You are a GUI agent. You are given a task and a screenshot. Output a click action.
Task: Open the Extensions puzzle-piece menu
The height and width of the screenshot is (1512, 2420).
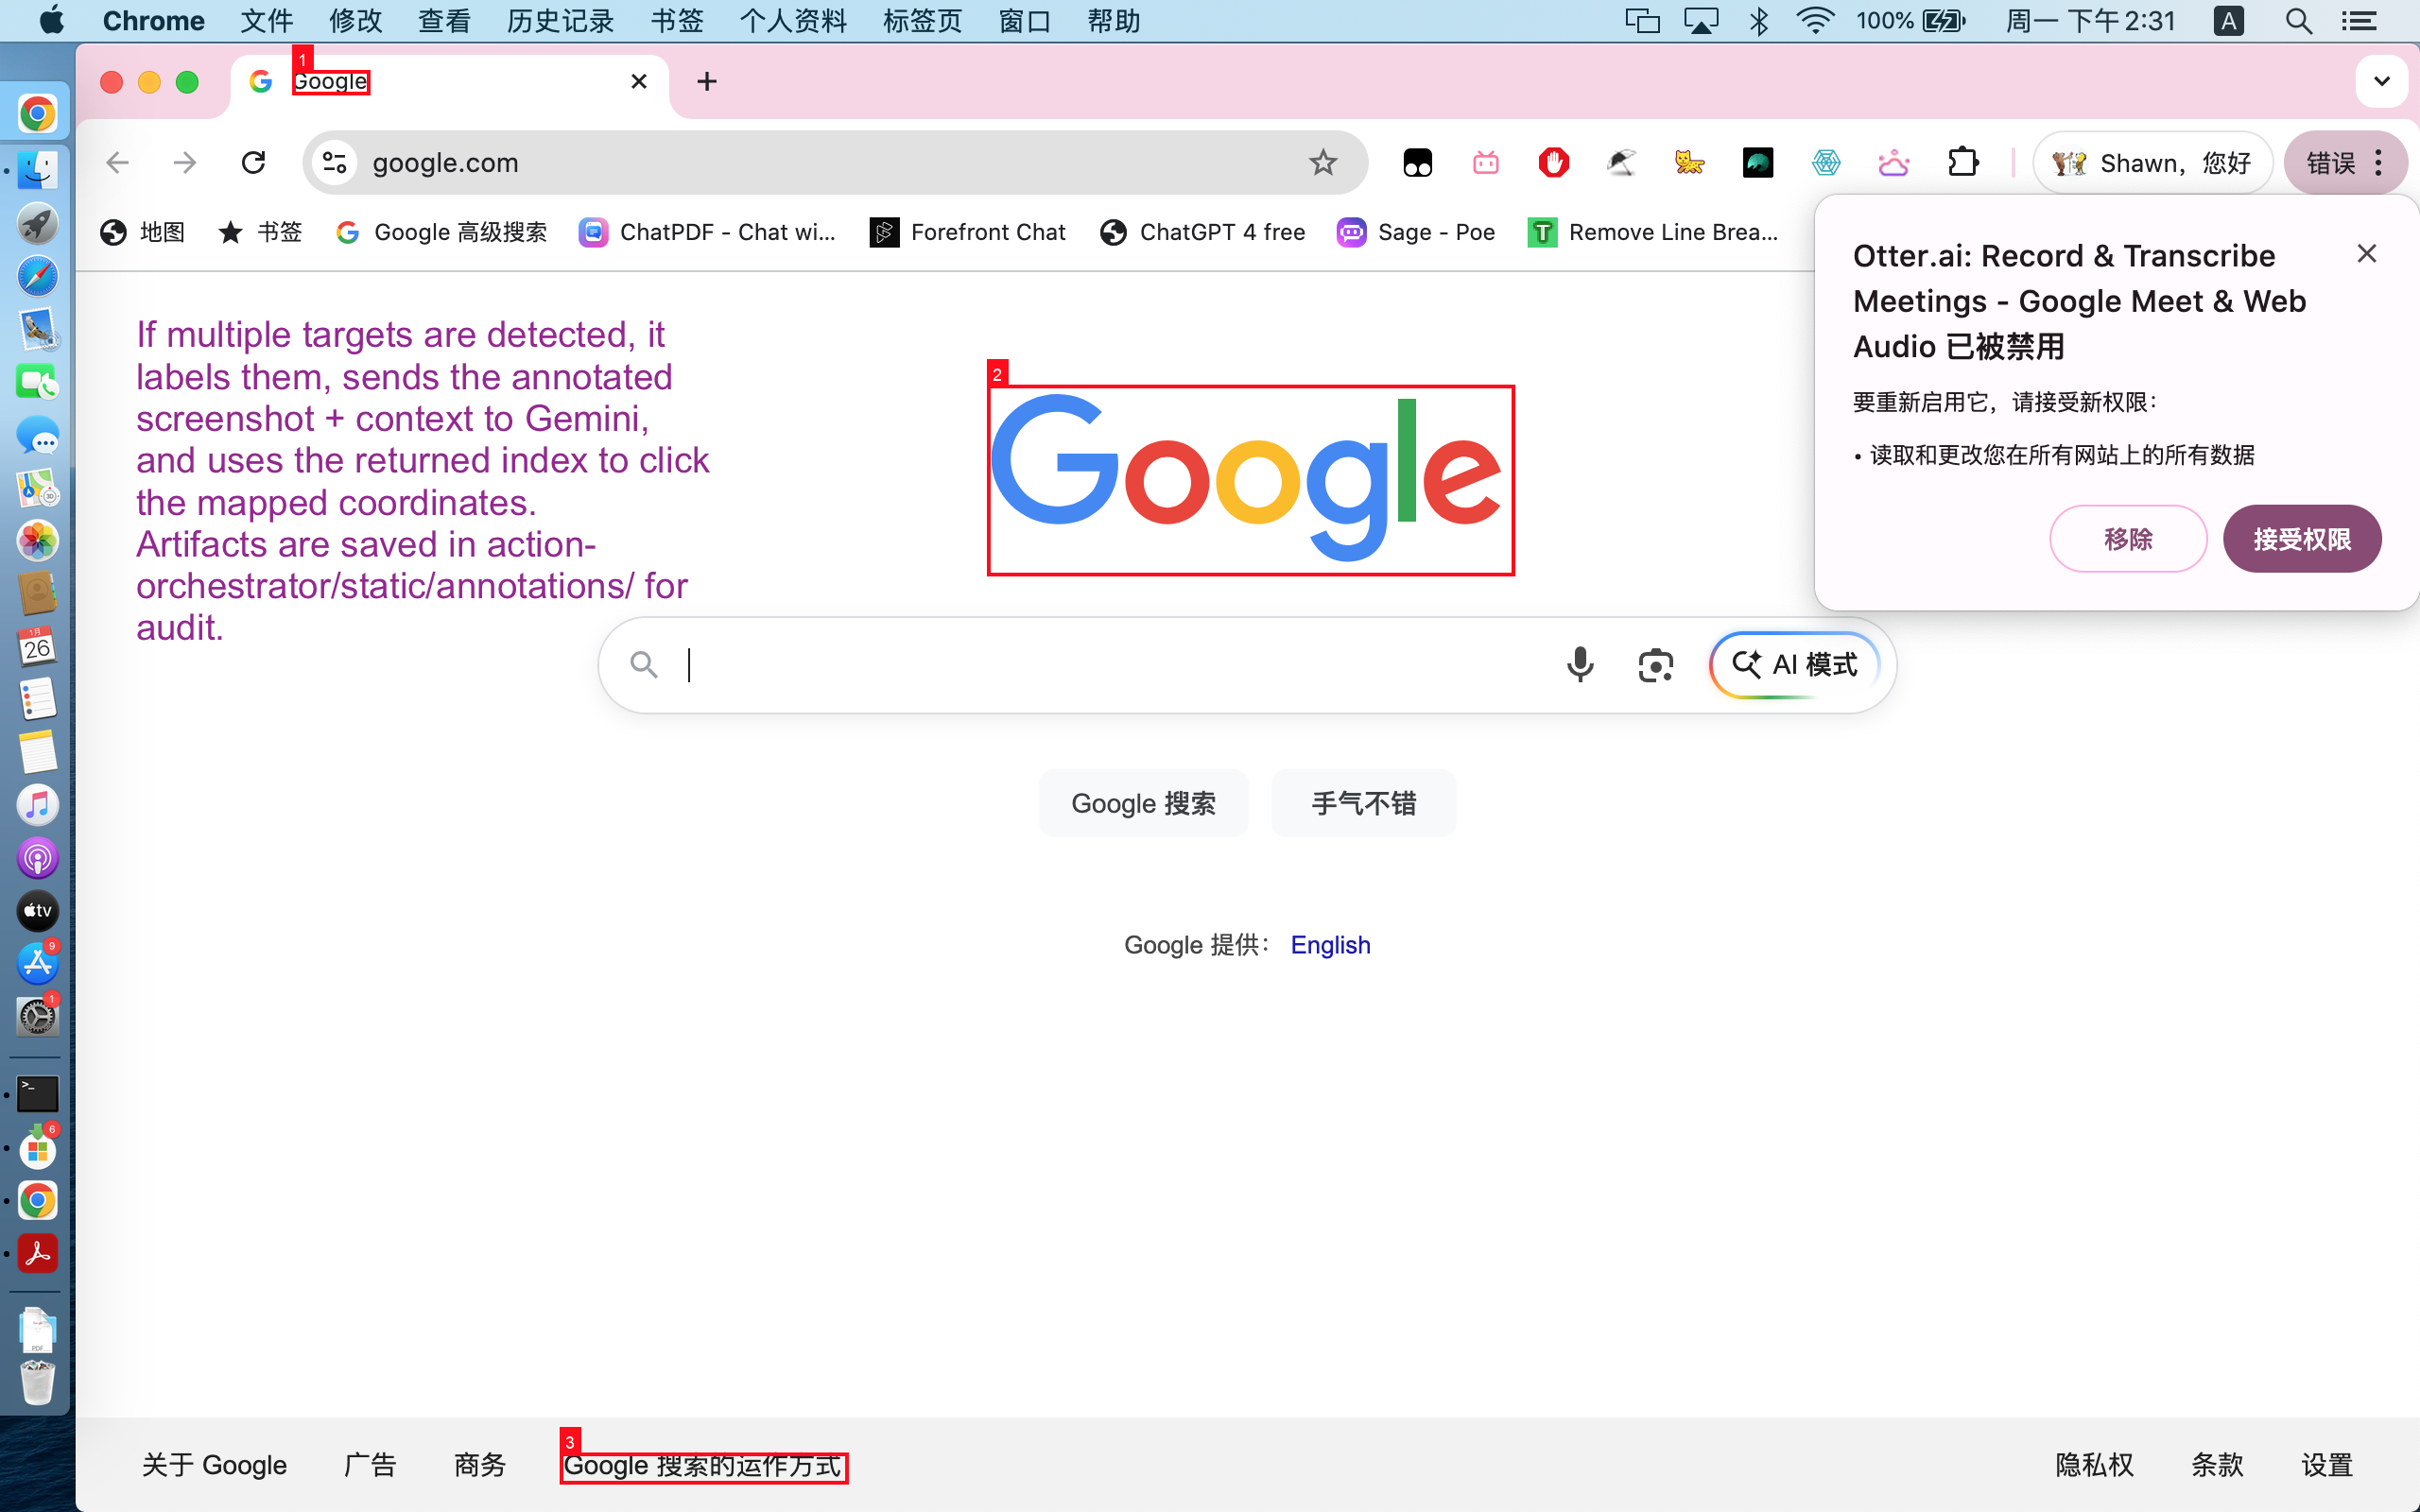[x=1963, y=162]
